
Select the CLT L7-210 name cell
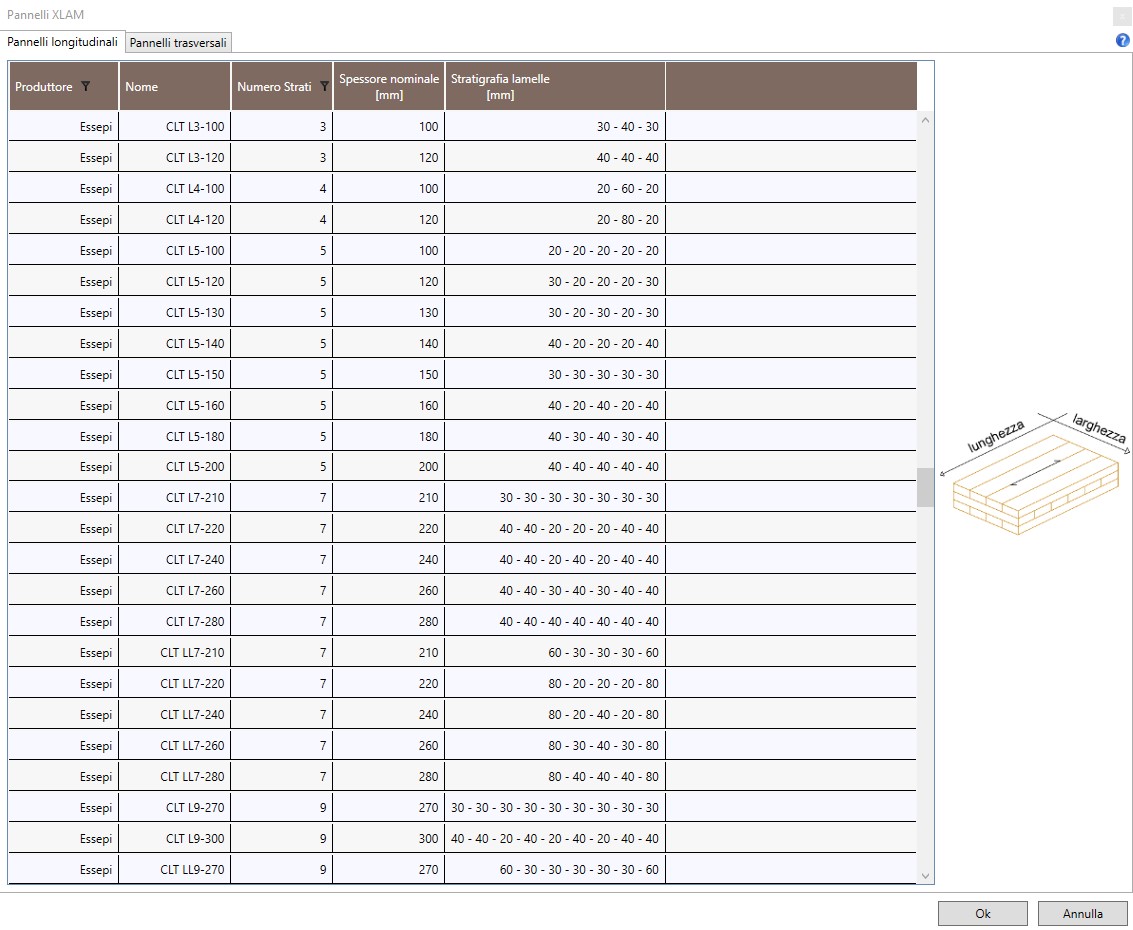click(x=175, y=498)
